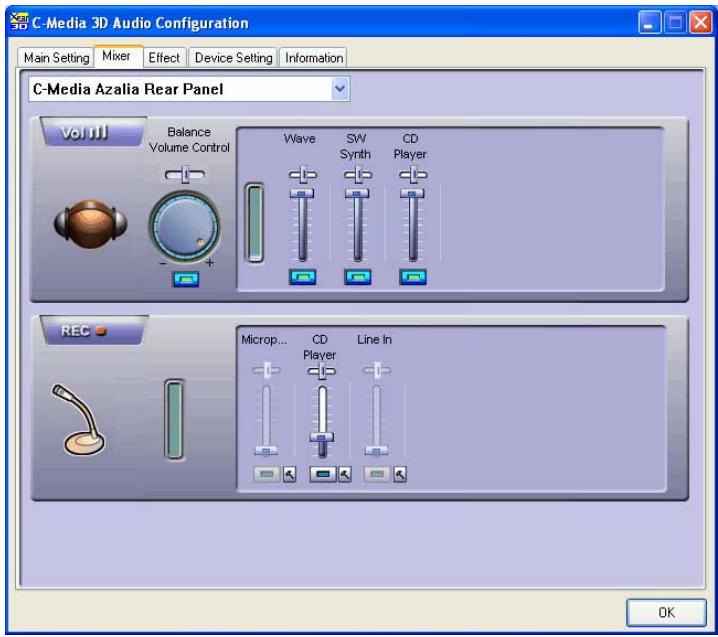Click the SW Synth balance slider
The image size is (718, 637).
pos(358,175)
